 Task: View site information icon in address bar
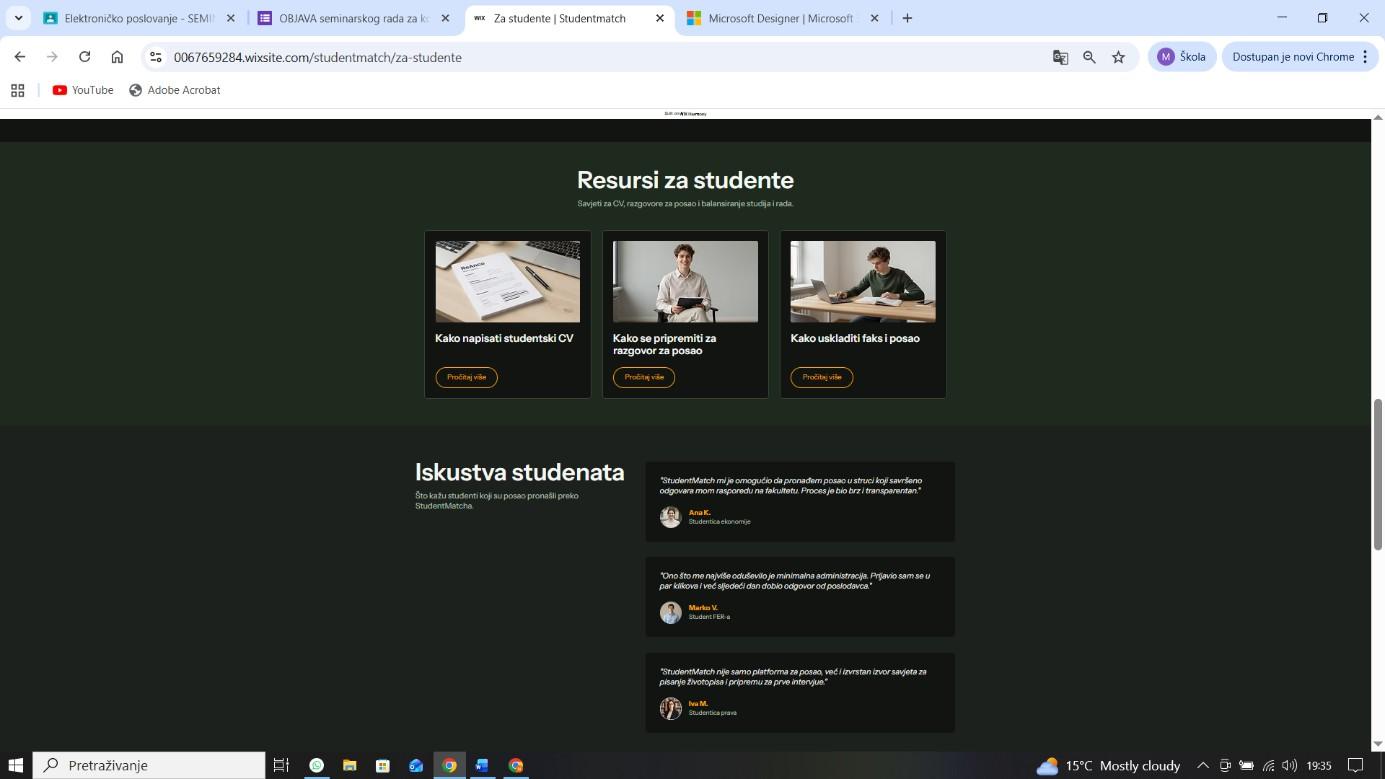click(x=156, y=57)
